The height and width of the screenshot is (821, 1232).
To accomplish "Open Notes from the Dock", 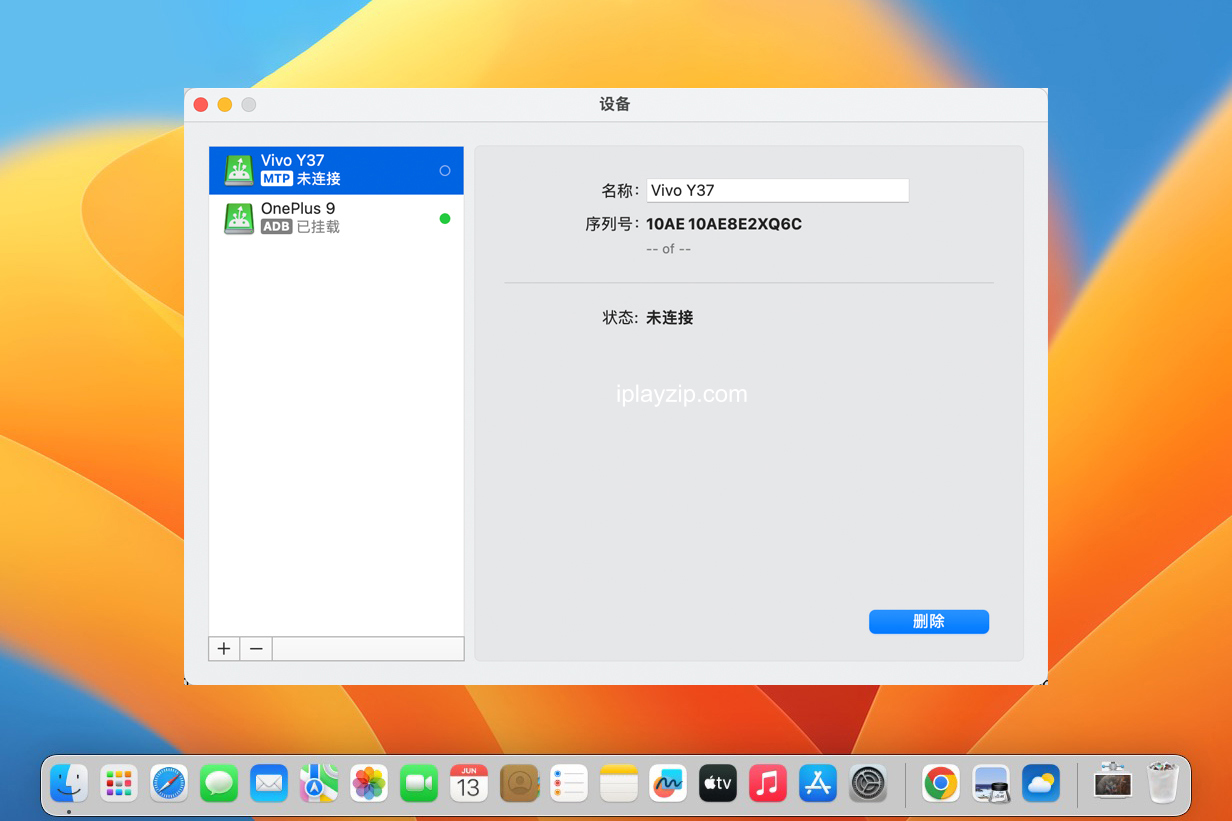I will pos(619,783).
